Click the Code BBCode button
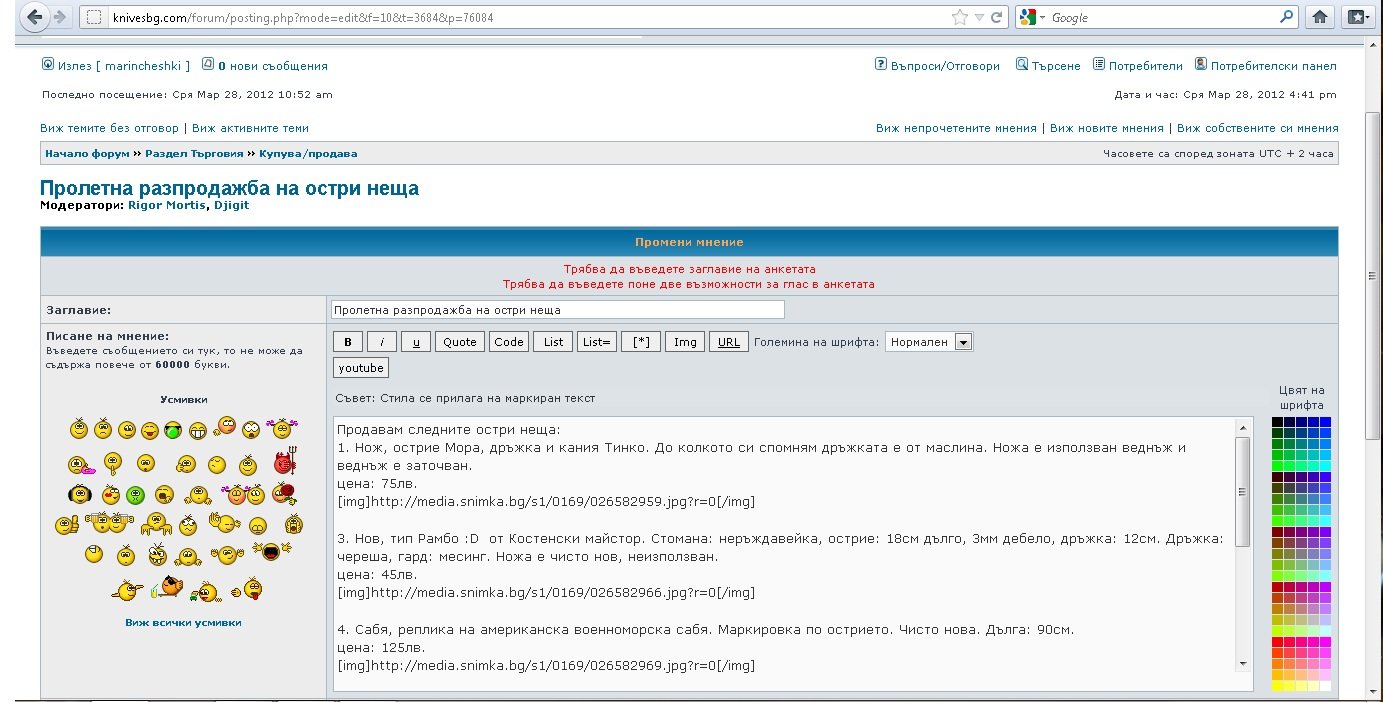The image size is (1383, 702). point(509,342)
